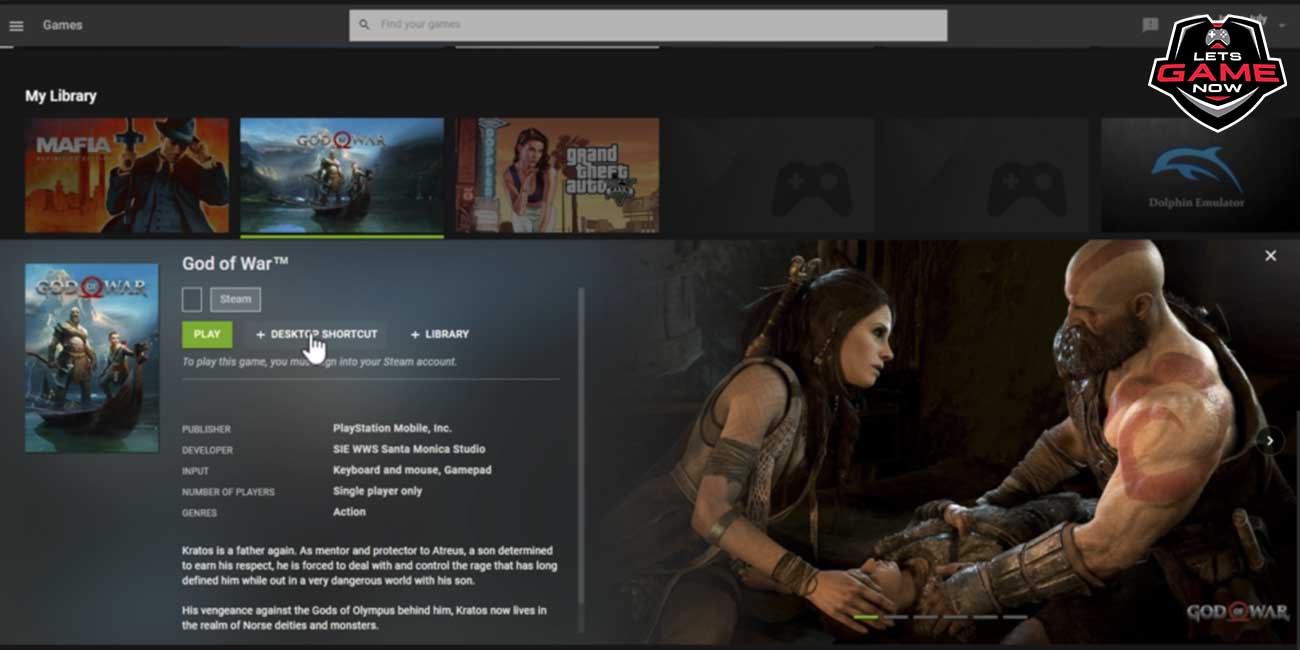The height and width of the screenshot is (650, 1300).
Task: Select the second screenshot carousel indicator
Action: 895,617
